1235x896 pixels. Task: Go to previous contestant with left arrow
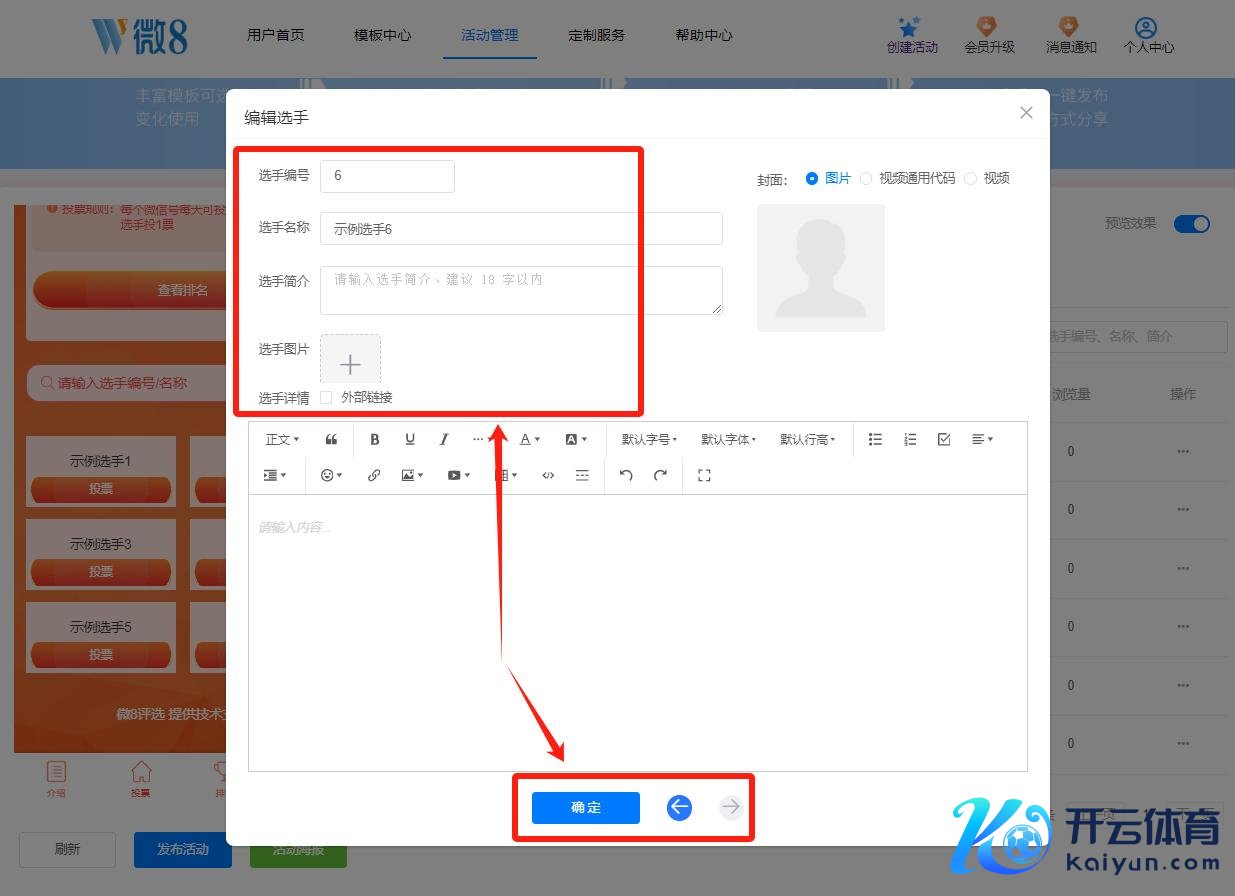tap(680, 807)
